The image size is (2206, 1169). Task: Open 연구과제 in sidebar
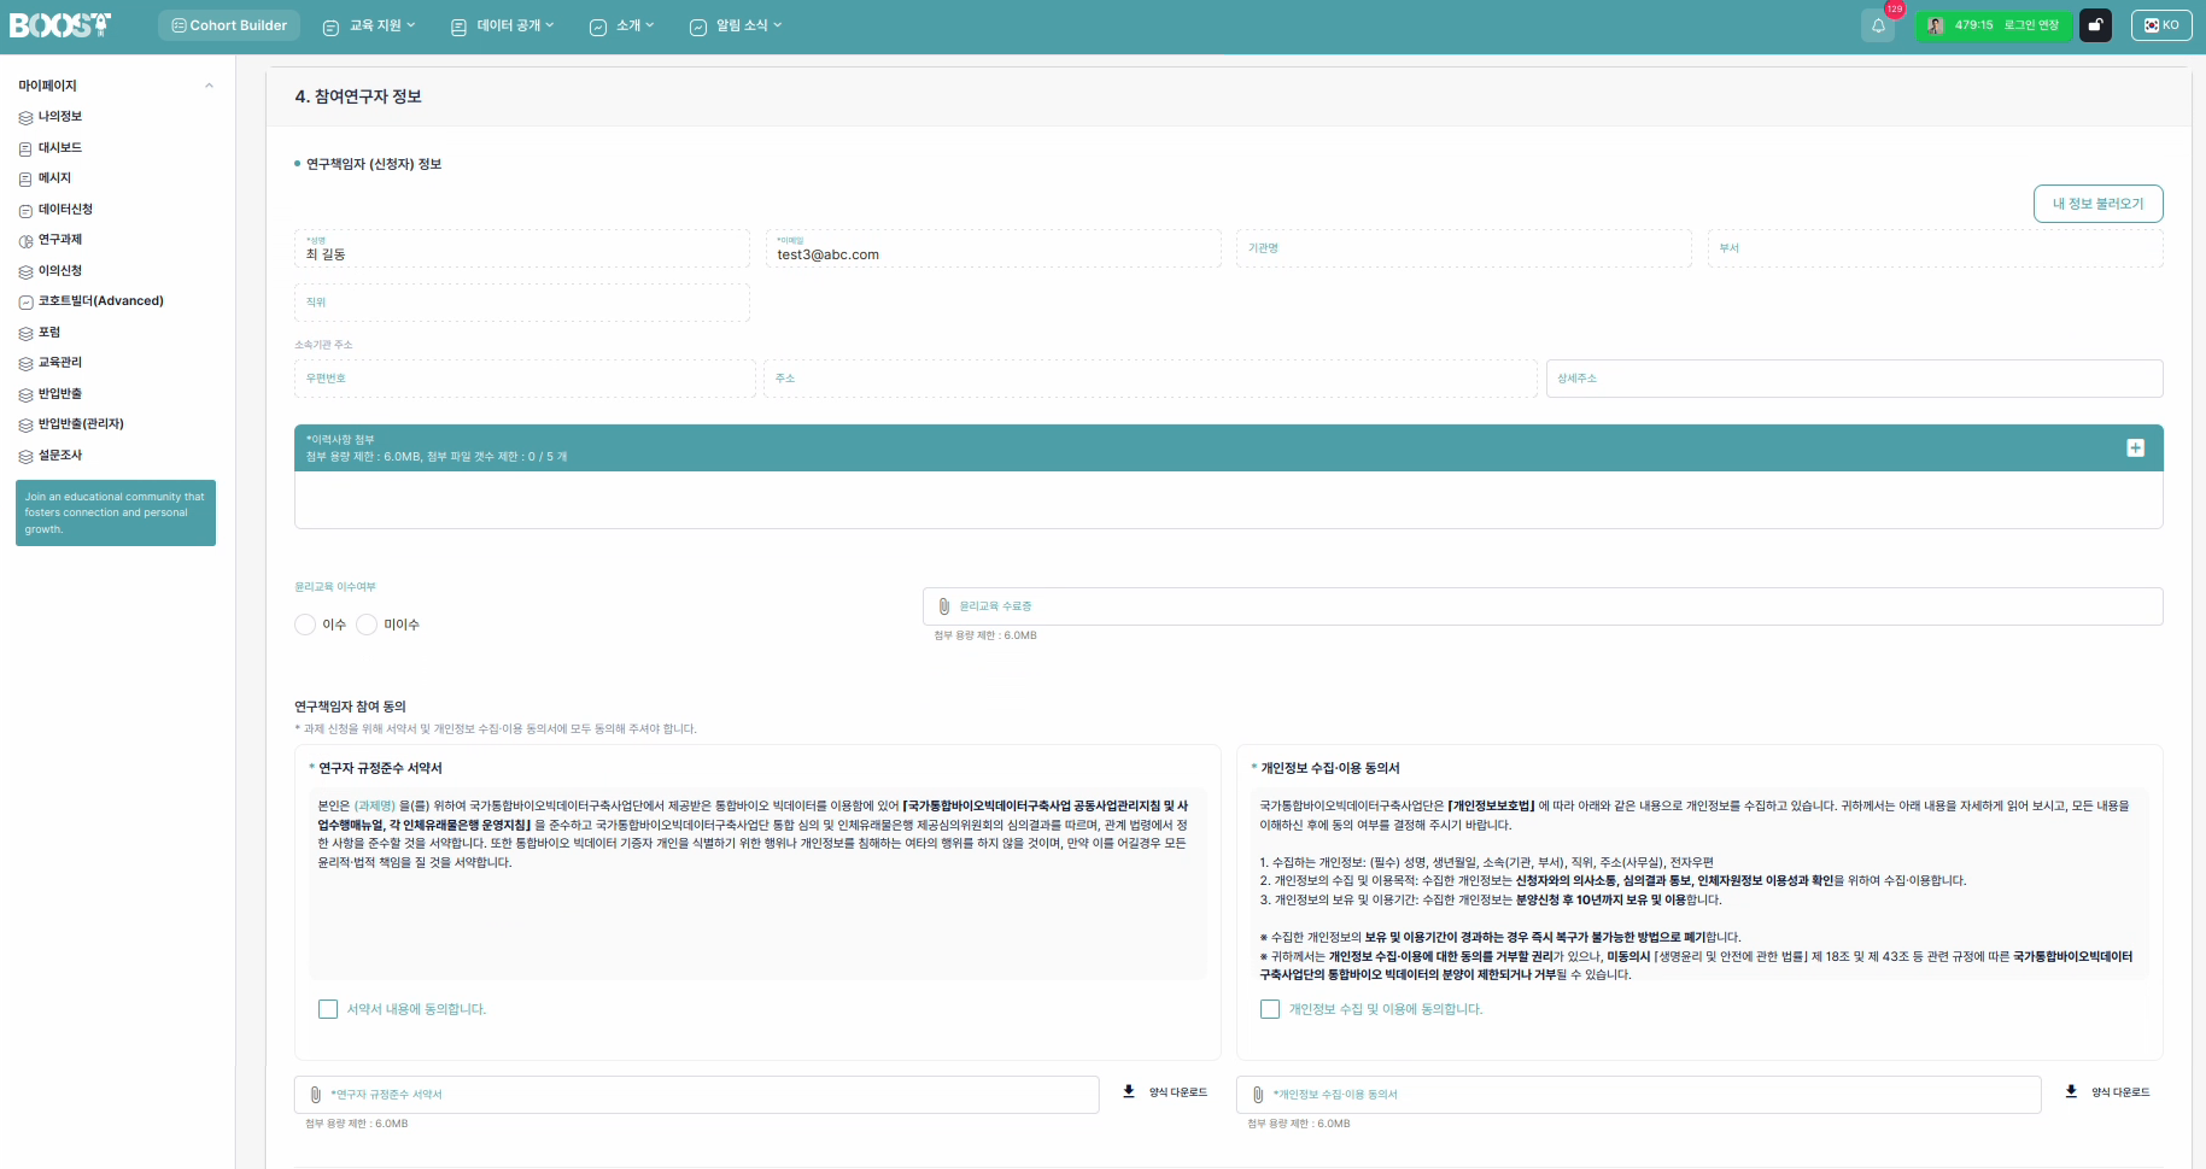pos(60,240)
